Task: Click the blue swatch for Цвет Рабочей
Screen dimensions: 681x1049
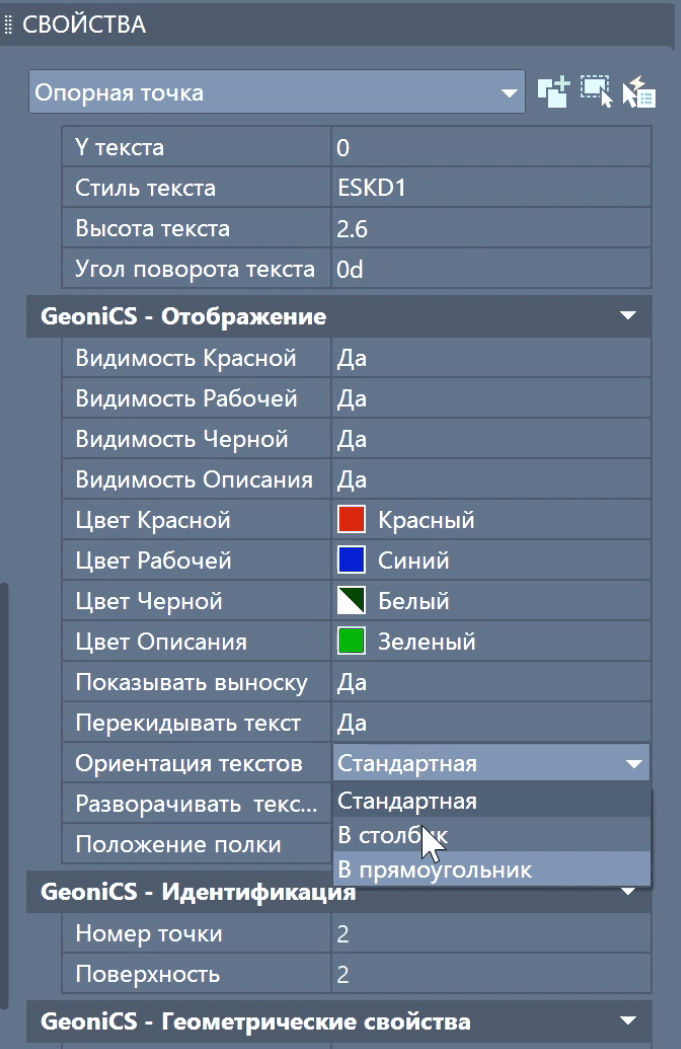Action: point(351,561)
